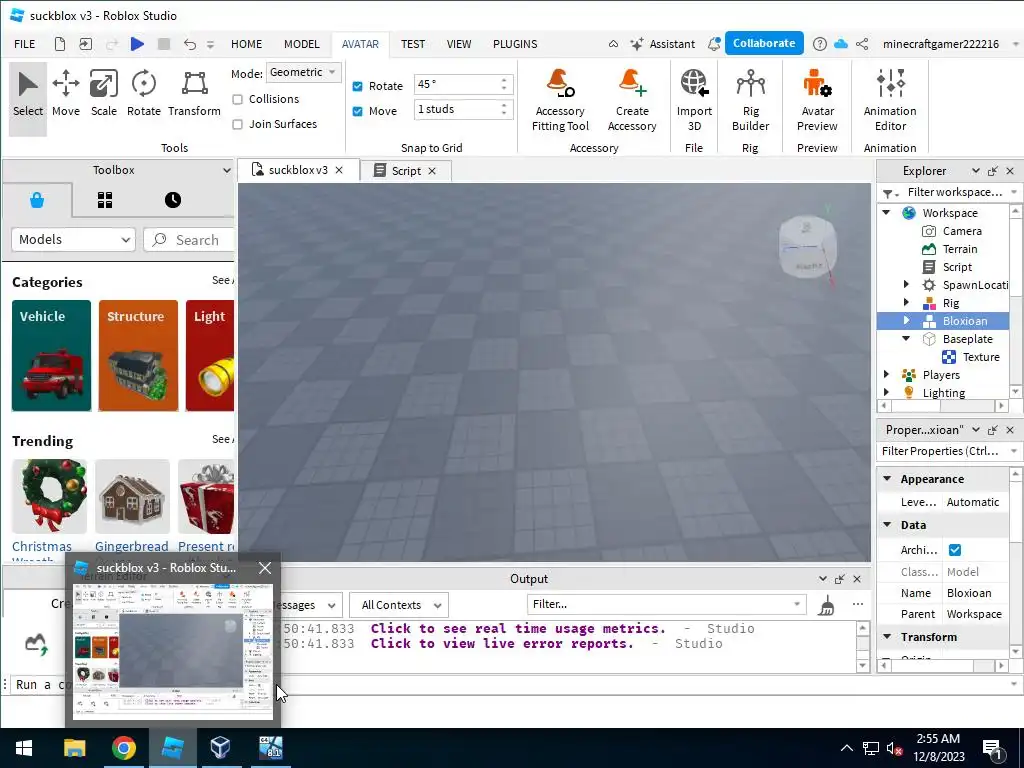This screenshot has height=768, width=1024.
Task: Choose the Transform tool
Action: pos(194,94)
